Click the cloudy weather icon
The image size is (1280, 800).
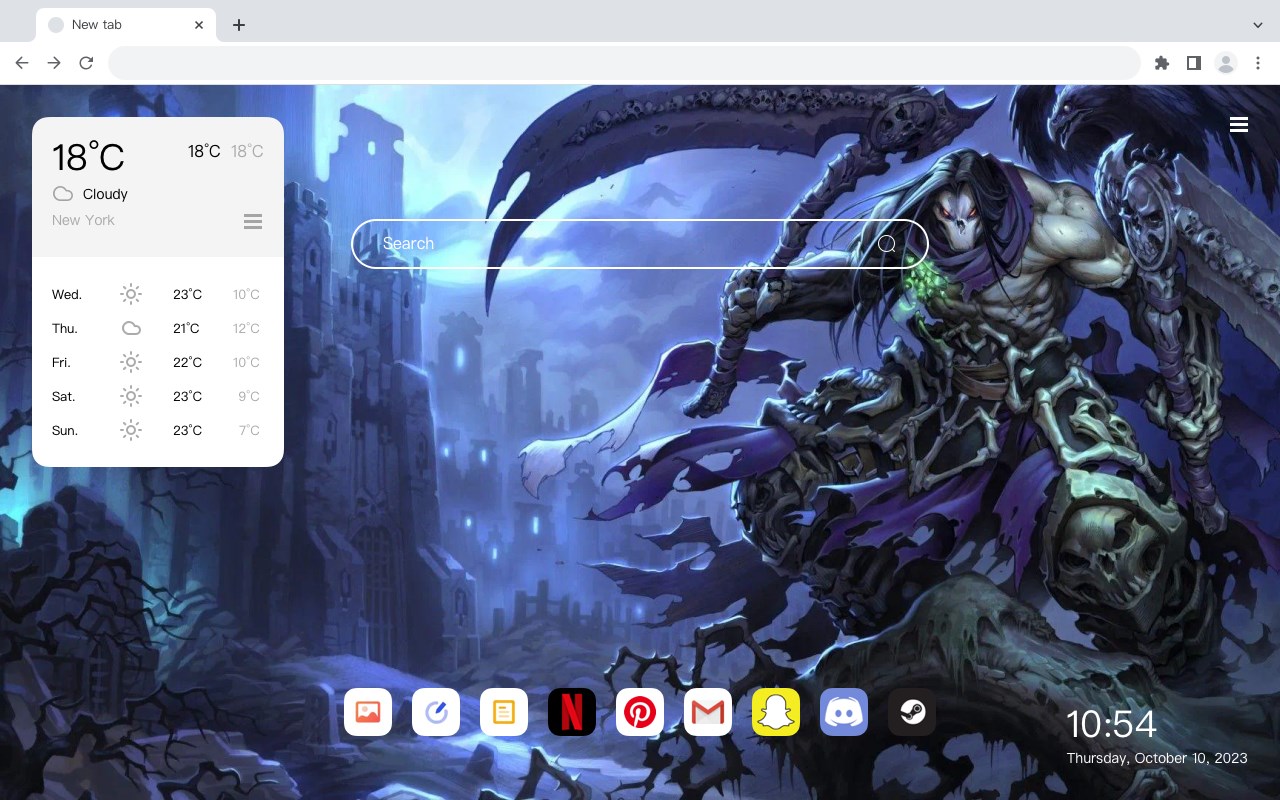pyautogui.click(x=63, y=194)
